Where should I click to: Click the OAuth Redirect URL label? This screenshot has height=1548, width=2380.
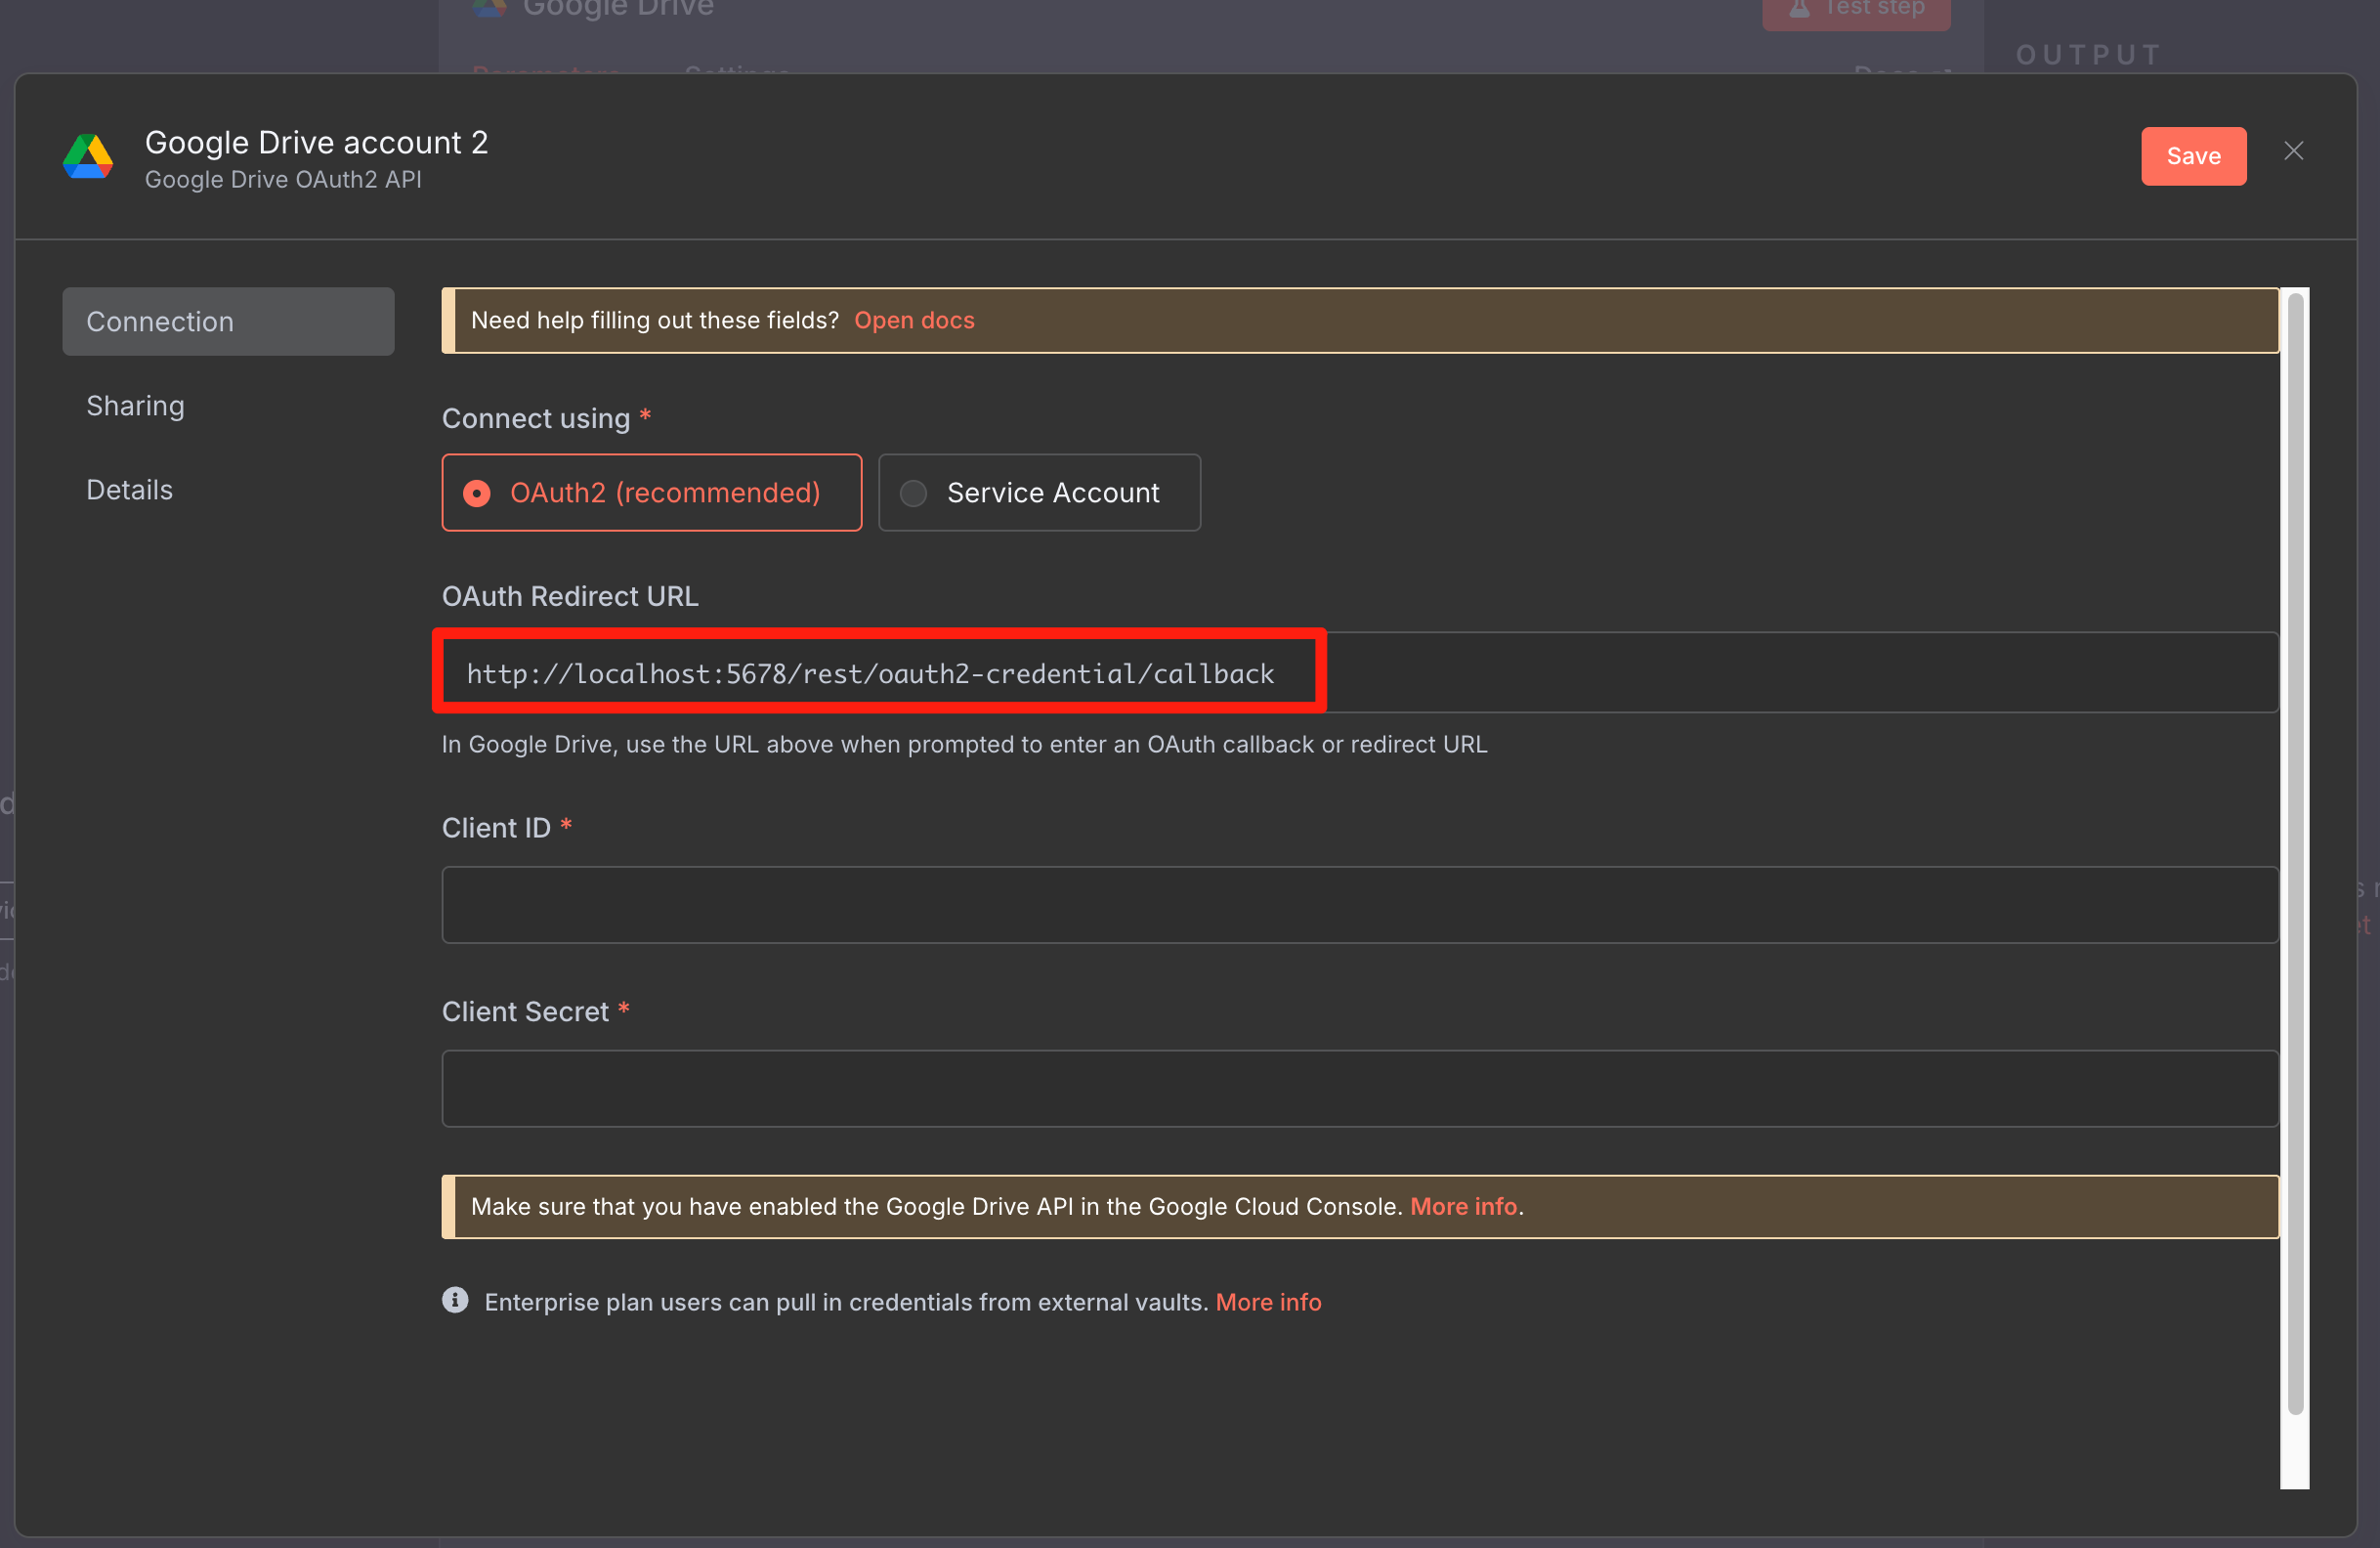570,596
